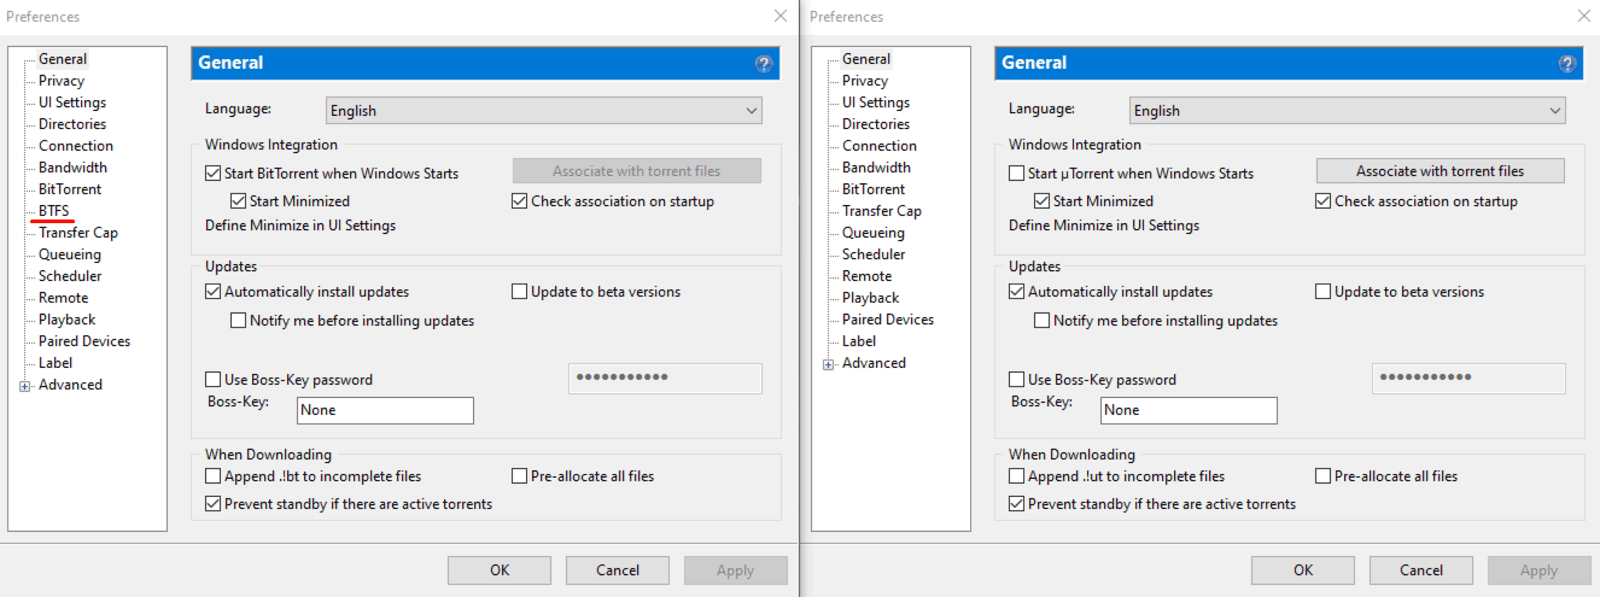Open Playback in BitTorrent tree
Image resolution: width=1600 pixels, height=597 pixels.
pos(67,320)
